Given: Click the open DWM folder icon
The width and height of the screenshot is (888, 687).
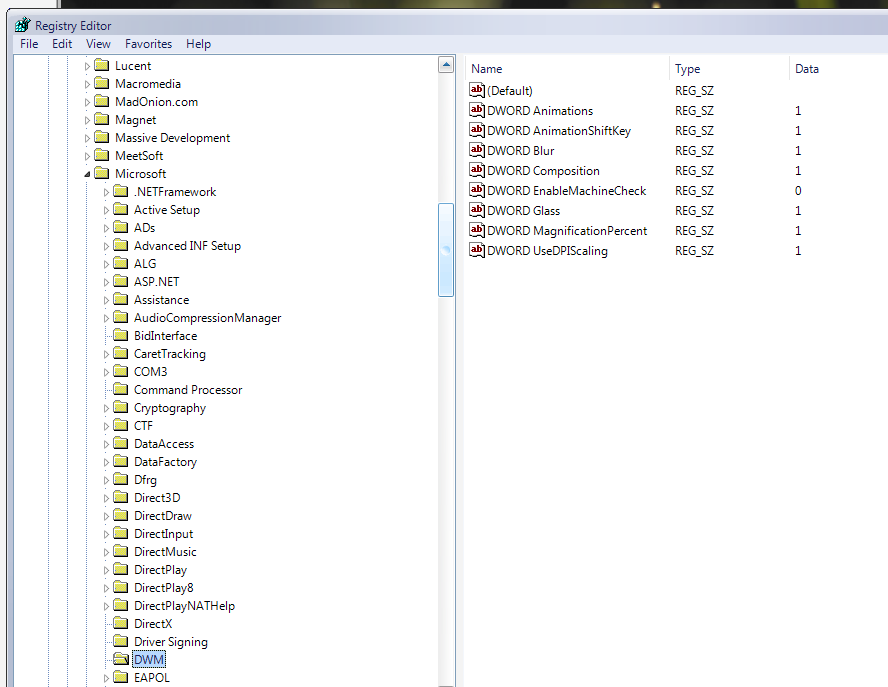Looking at the screenshot, I should [x=121, y=659].
